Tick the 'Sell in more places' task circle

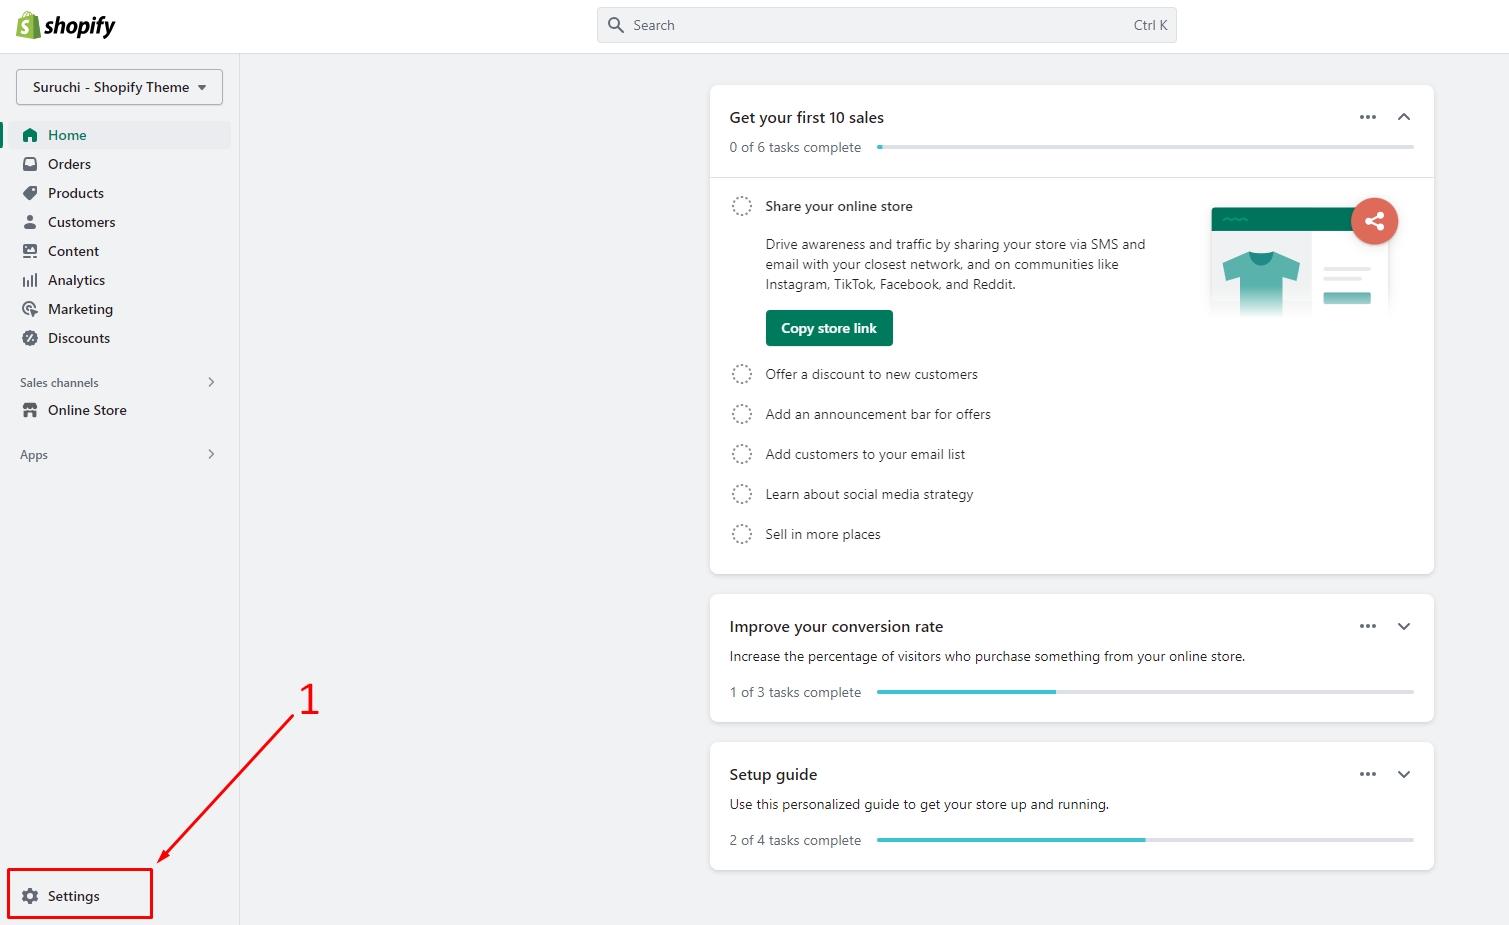tap(742, 534)
